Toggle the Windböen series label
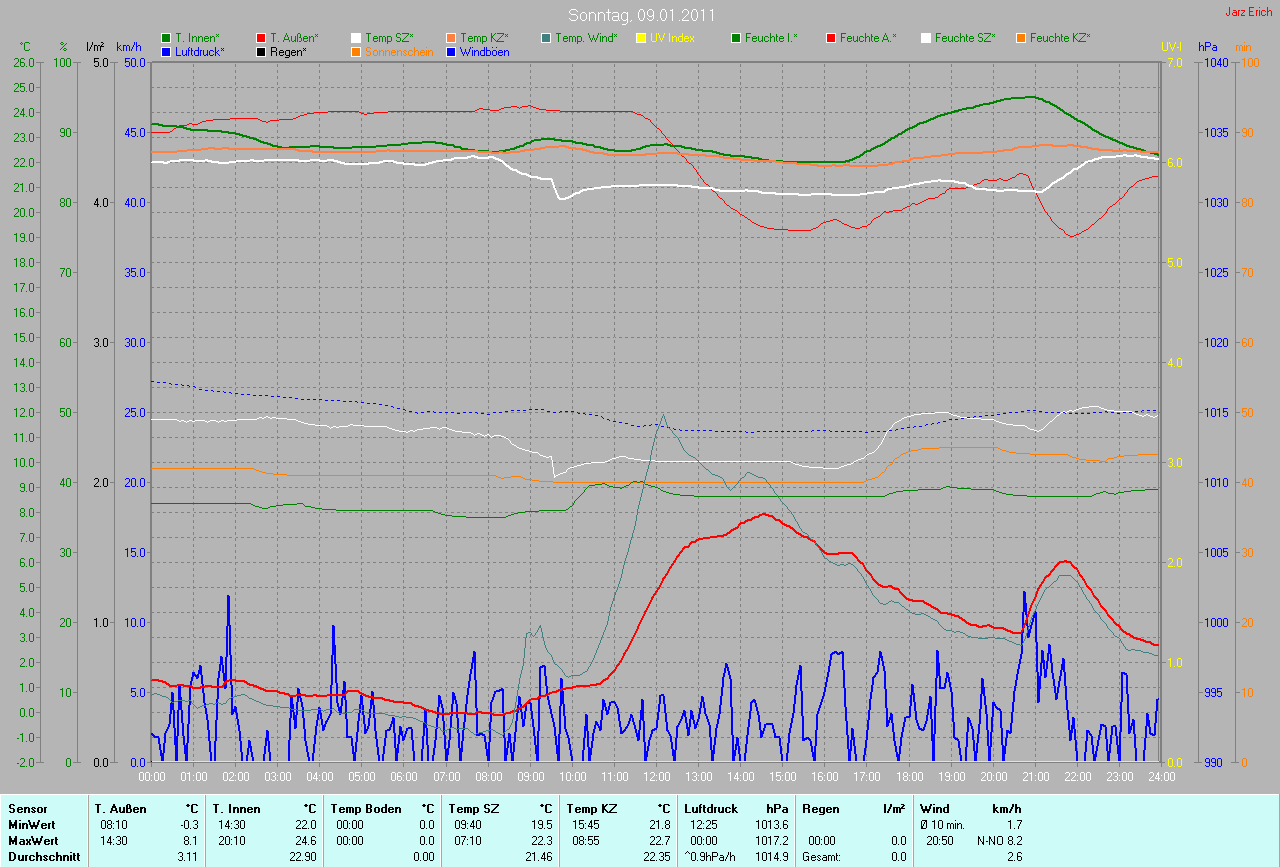The height and width of the screenshot is (867, 1280). [484, 51]
